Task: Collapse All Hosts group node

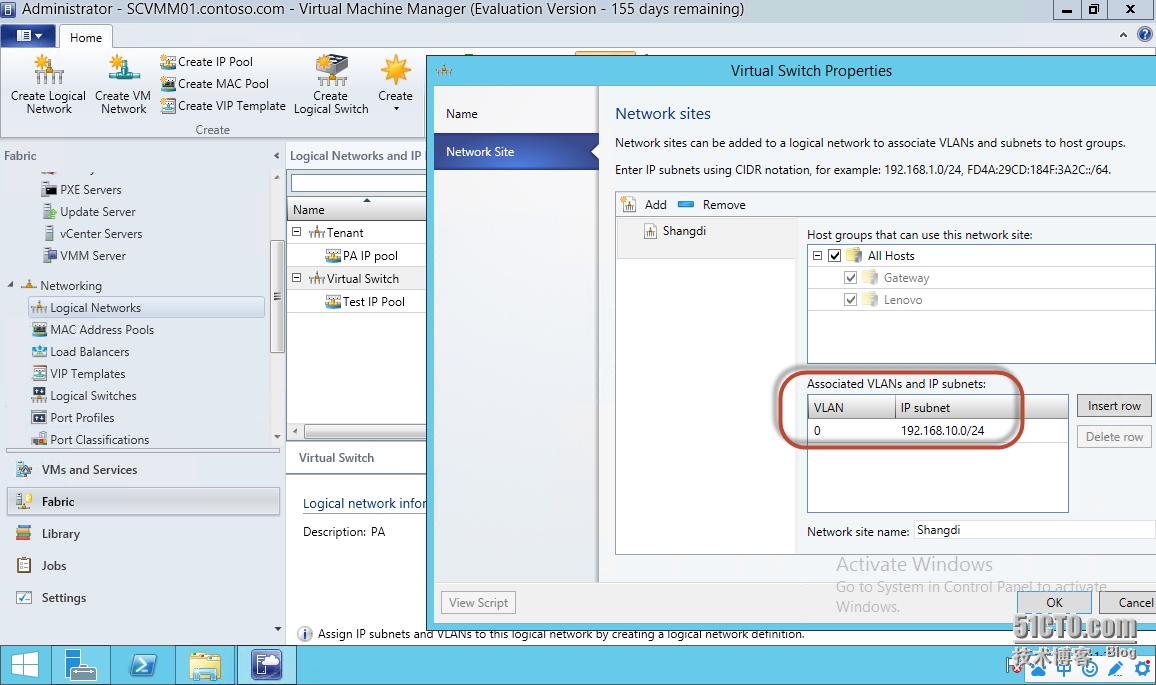Action: 817,255
